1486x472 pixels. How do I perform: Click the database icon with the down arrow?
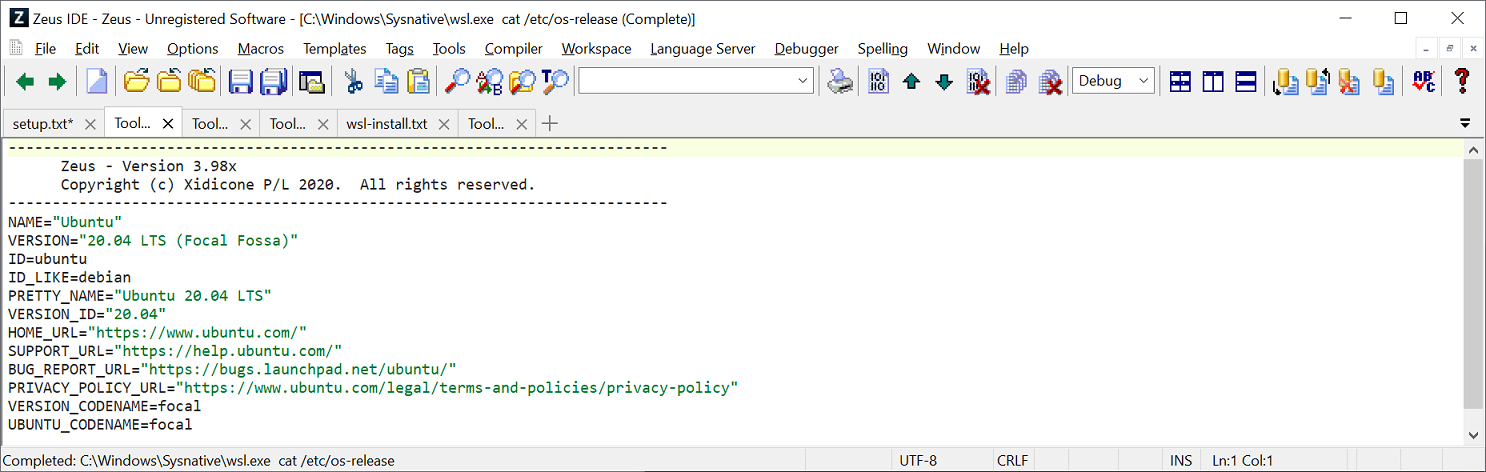[1285, 82]
